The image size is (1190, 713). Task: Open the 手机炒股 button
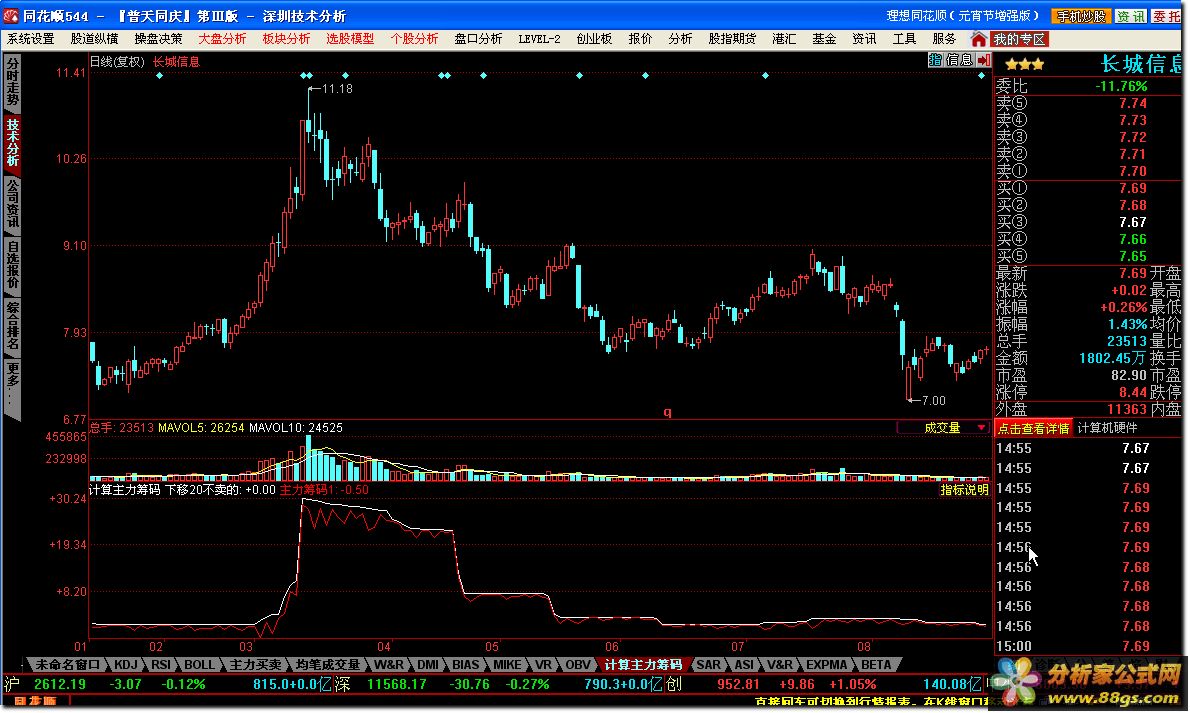click(x=1081, y=16)
